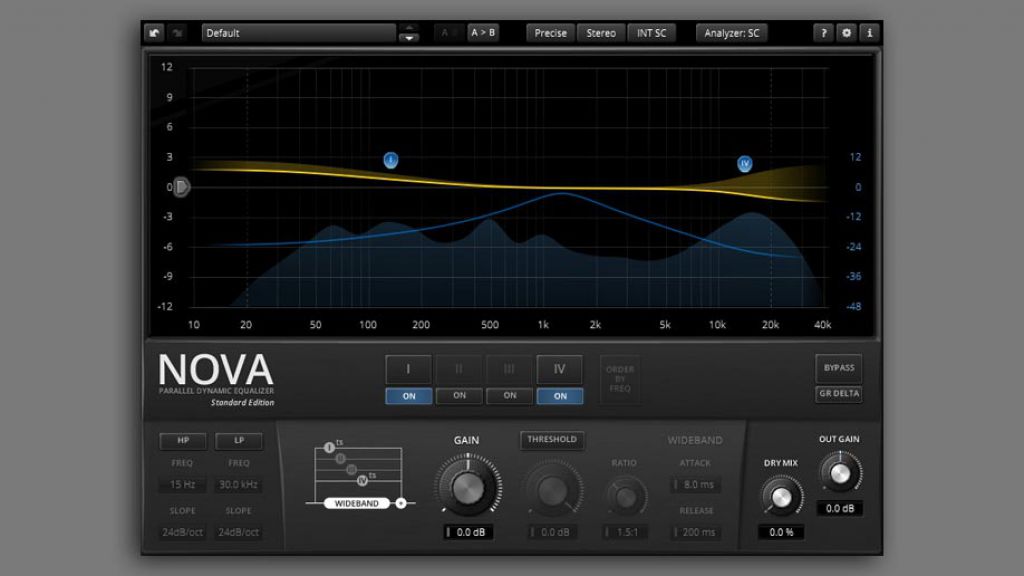Click the undo arrow icon
The image size is (1024, 576).
[x=154, y=33]
